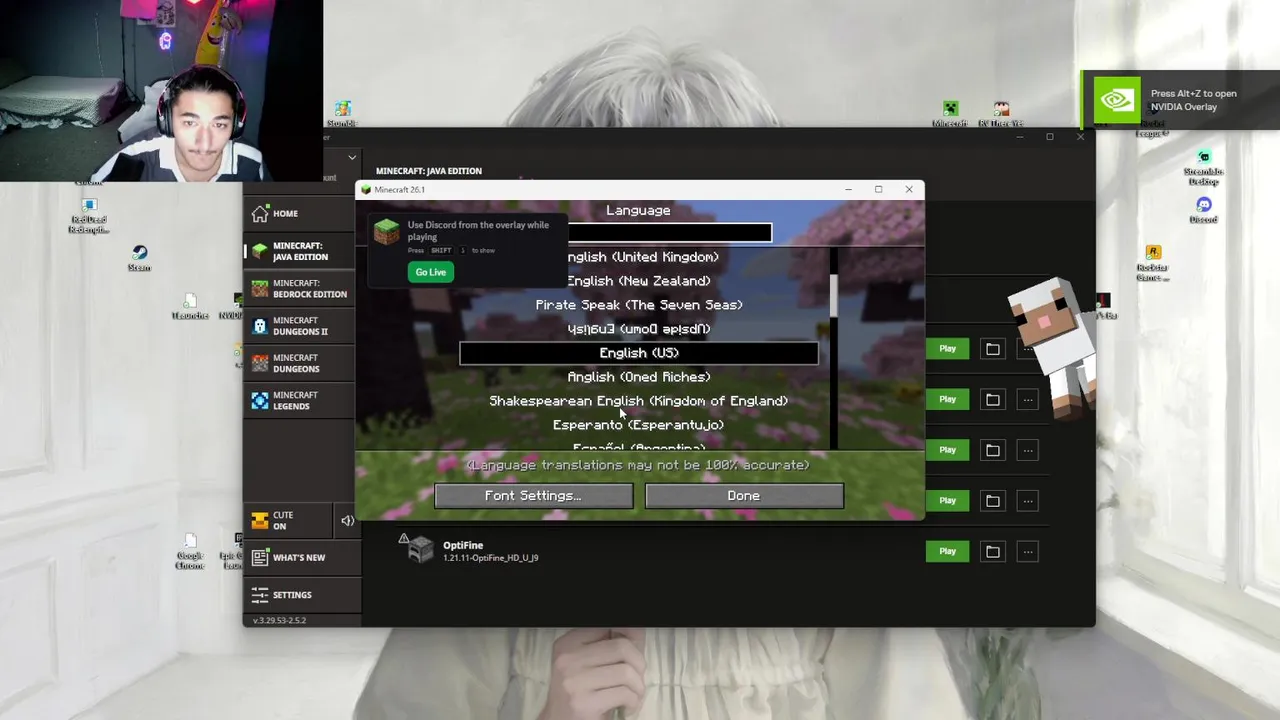Click the third Play button in launcher
The image size is (1280, 720).
(x=947, y=450)
